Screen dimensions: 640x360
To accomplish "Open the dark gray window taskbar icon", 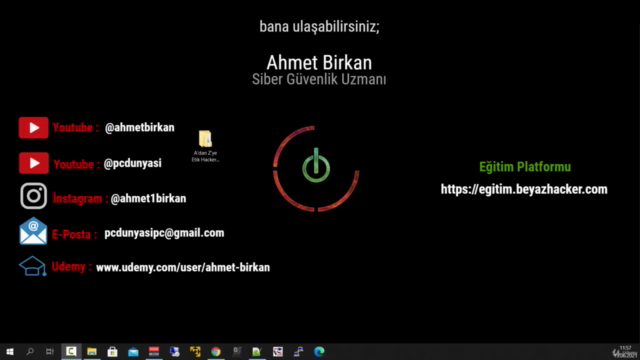I will point(237,351).
